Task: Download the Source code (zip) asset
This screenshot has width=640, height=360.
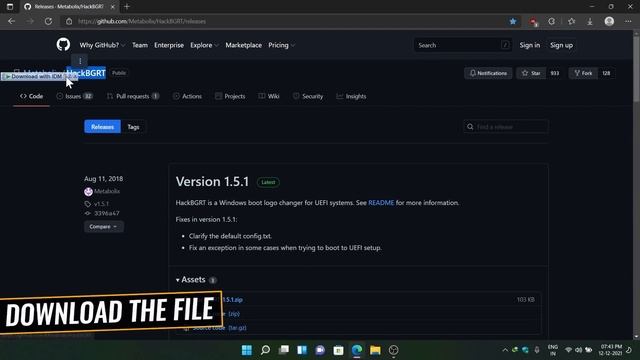Action: tap(234, 313)
